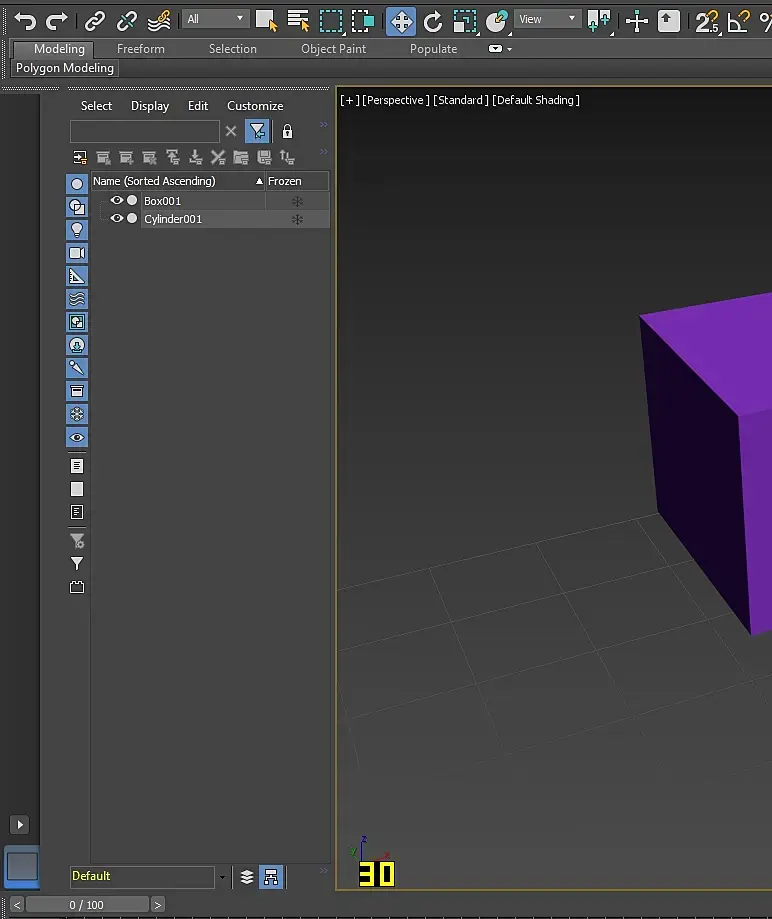Click the Polygon Modeling panel button
The width and height of the screenshot is (772, 919).
tap(65, 68)
